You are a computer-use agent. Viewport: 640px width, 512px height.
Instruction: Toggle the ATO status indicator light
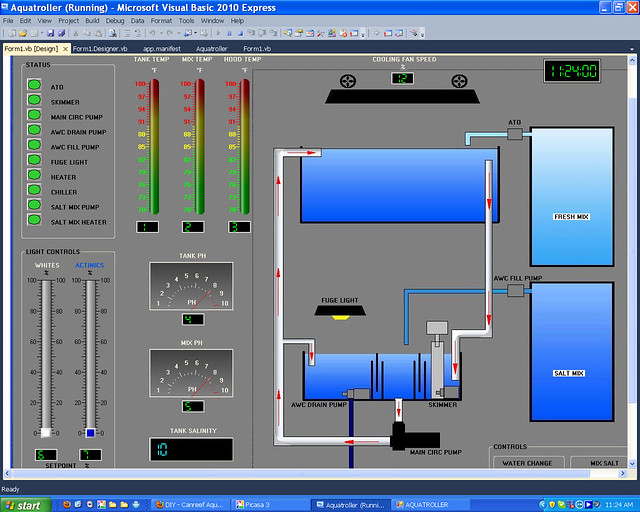coord(34,86)
